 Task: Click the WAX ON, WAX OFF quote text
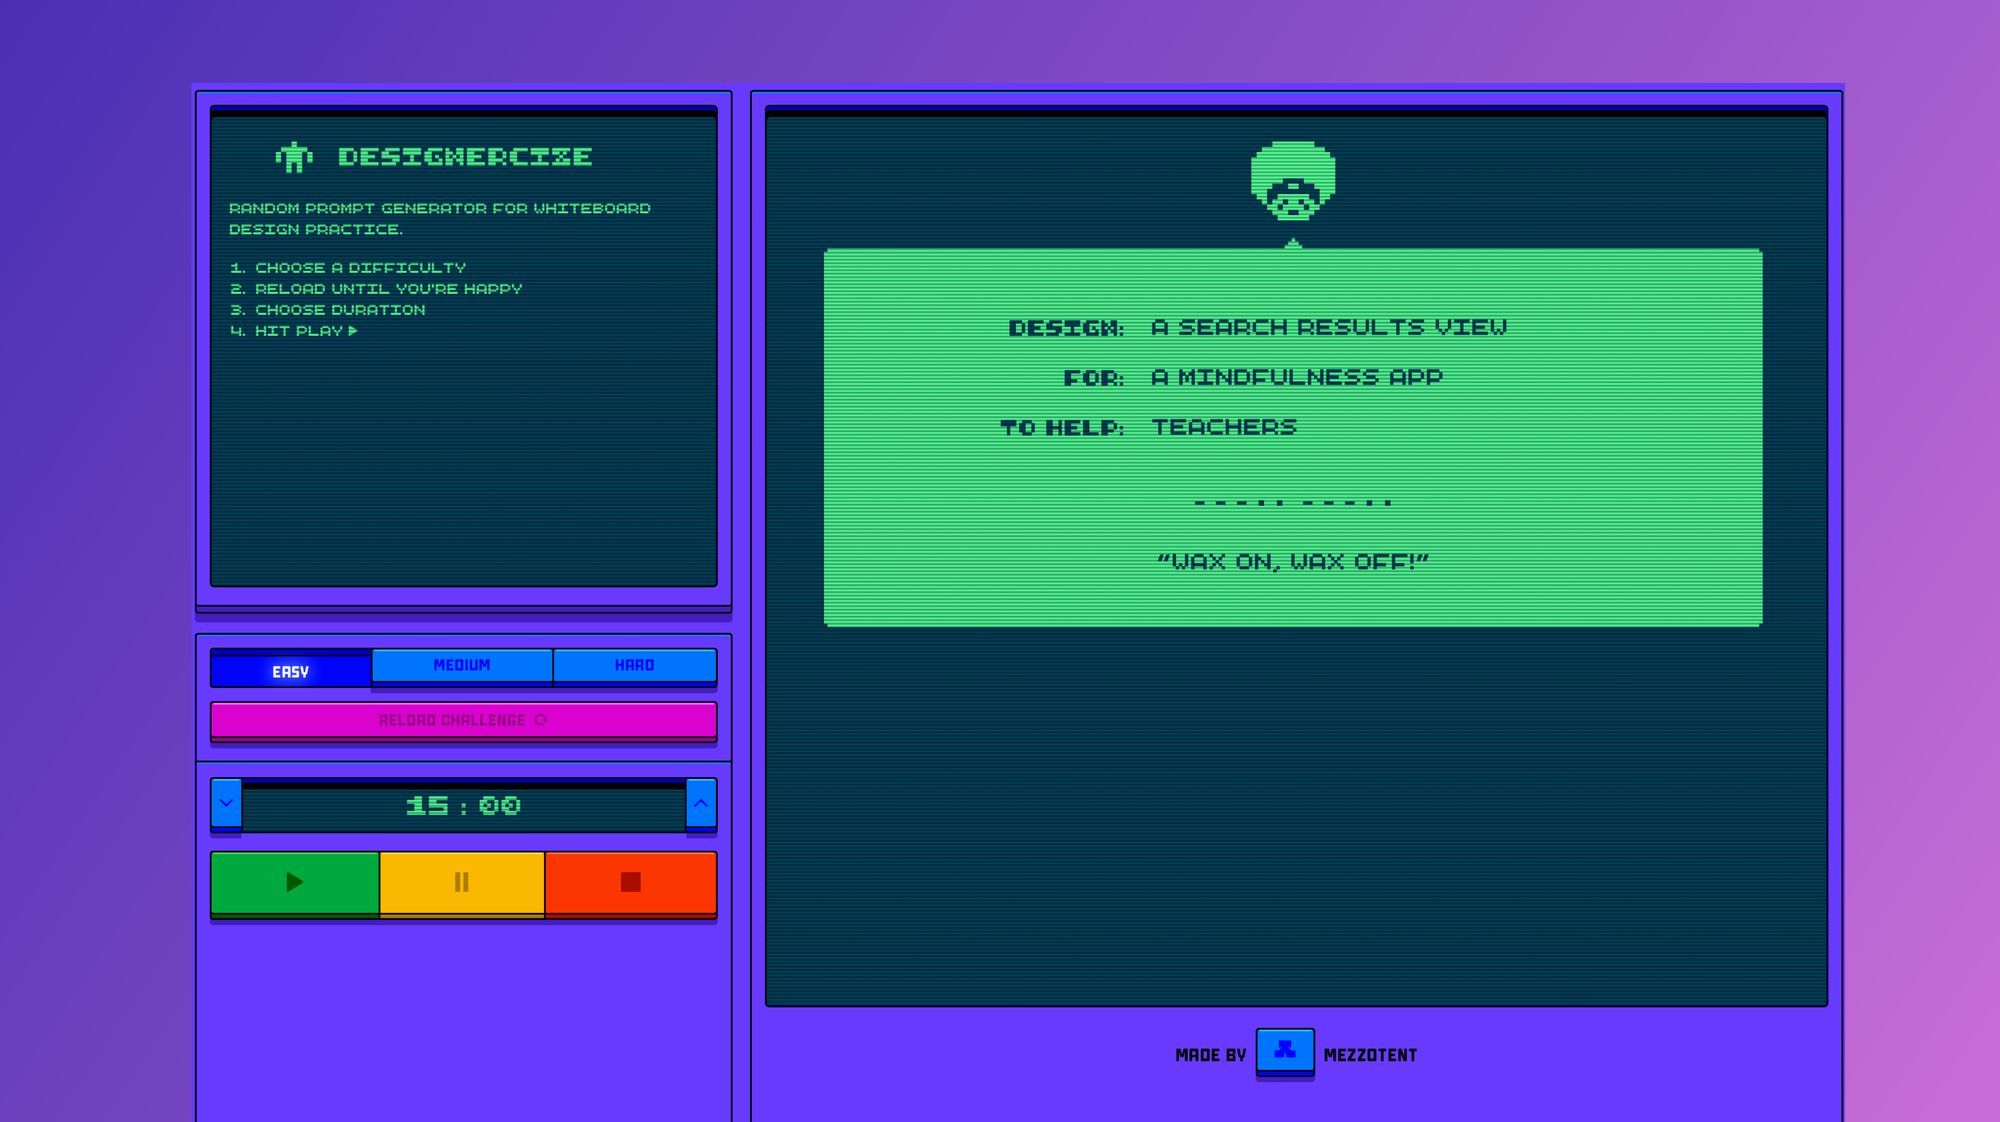(1293, 561)
